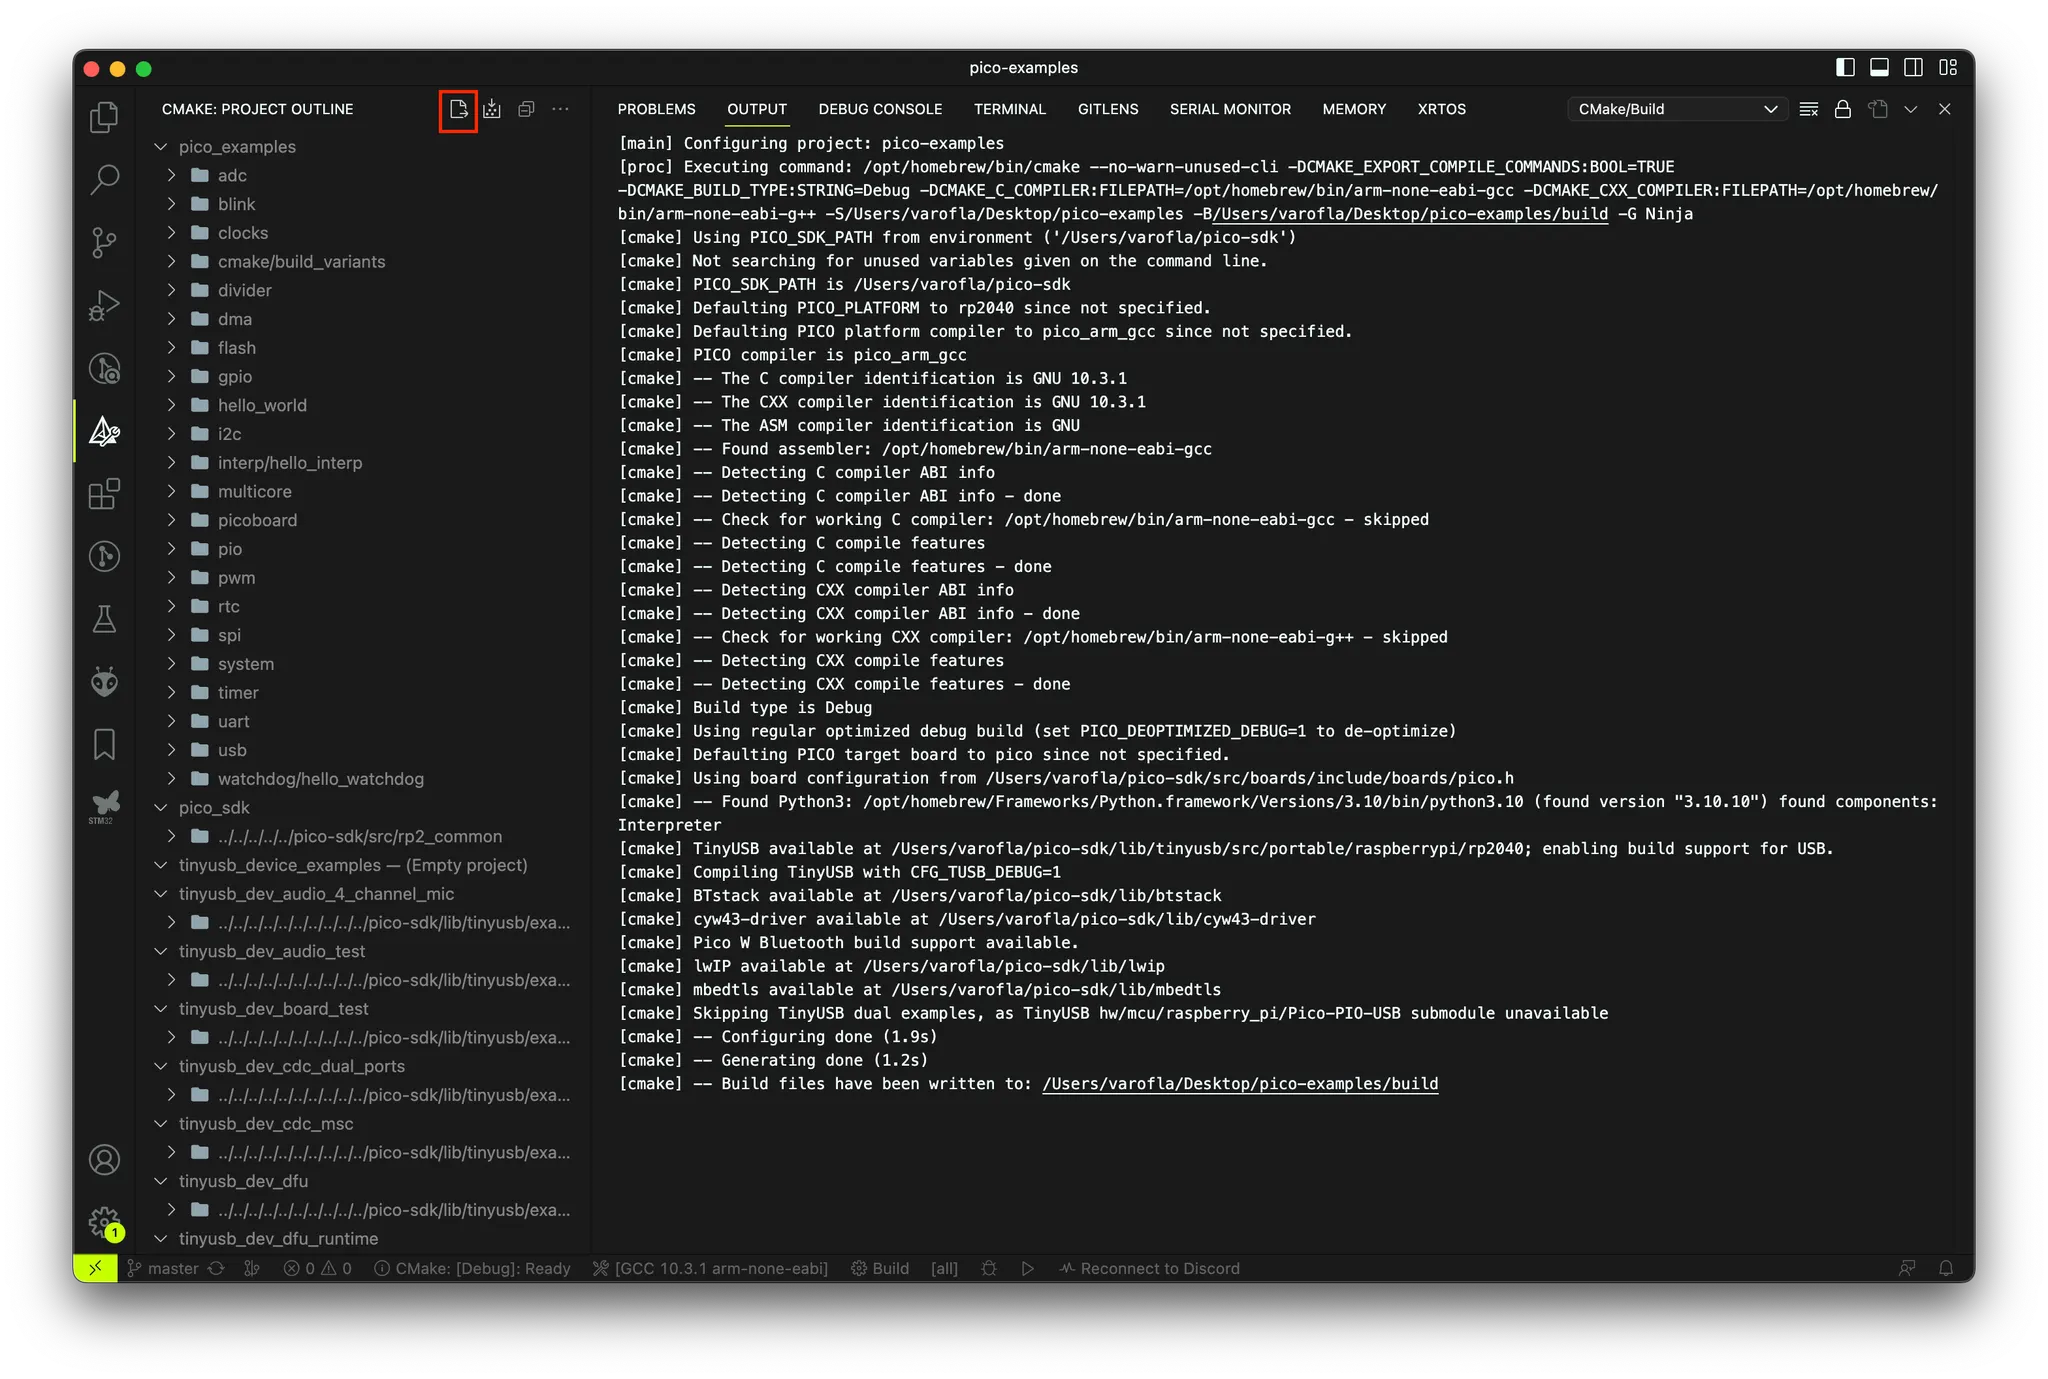Expand the hello_world folder

tap(262, 405)
